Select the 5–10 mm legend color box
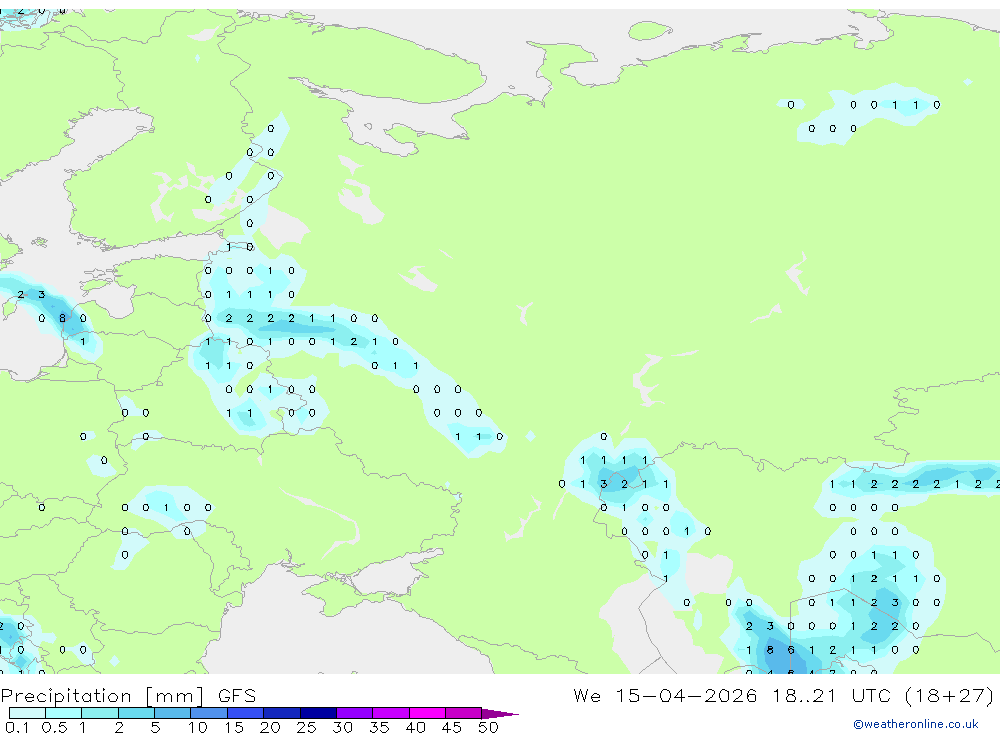Viewport: 1000px width, 733px height. tap(173, 713)
